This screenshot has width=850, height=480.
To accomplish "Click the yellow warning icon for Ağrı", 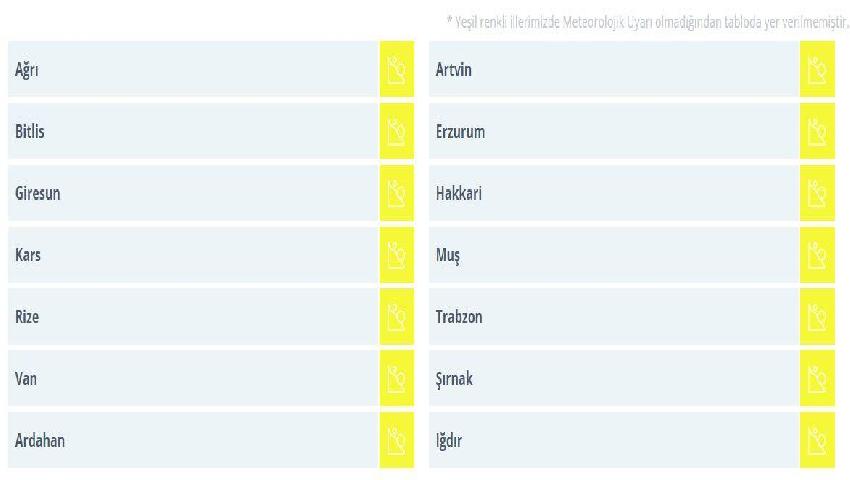I will pyautogui.click(x=396, y=69).
